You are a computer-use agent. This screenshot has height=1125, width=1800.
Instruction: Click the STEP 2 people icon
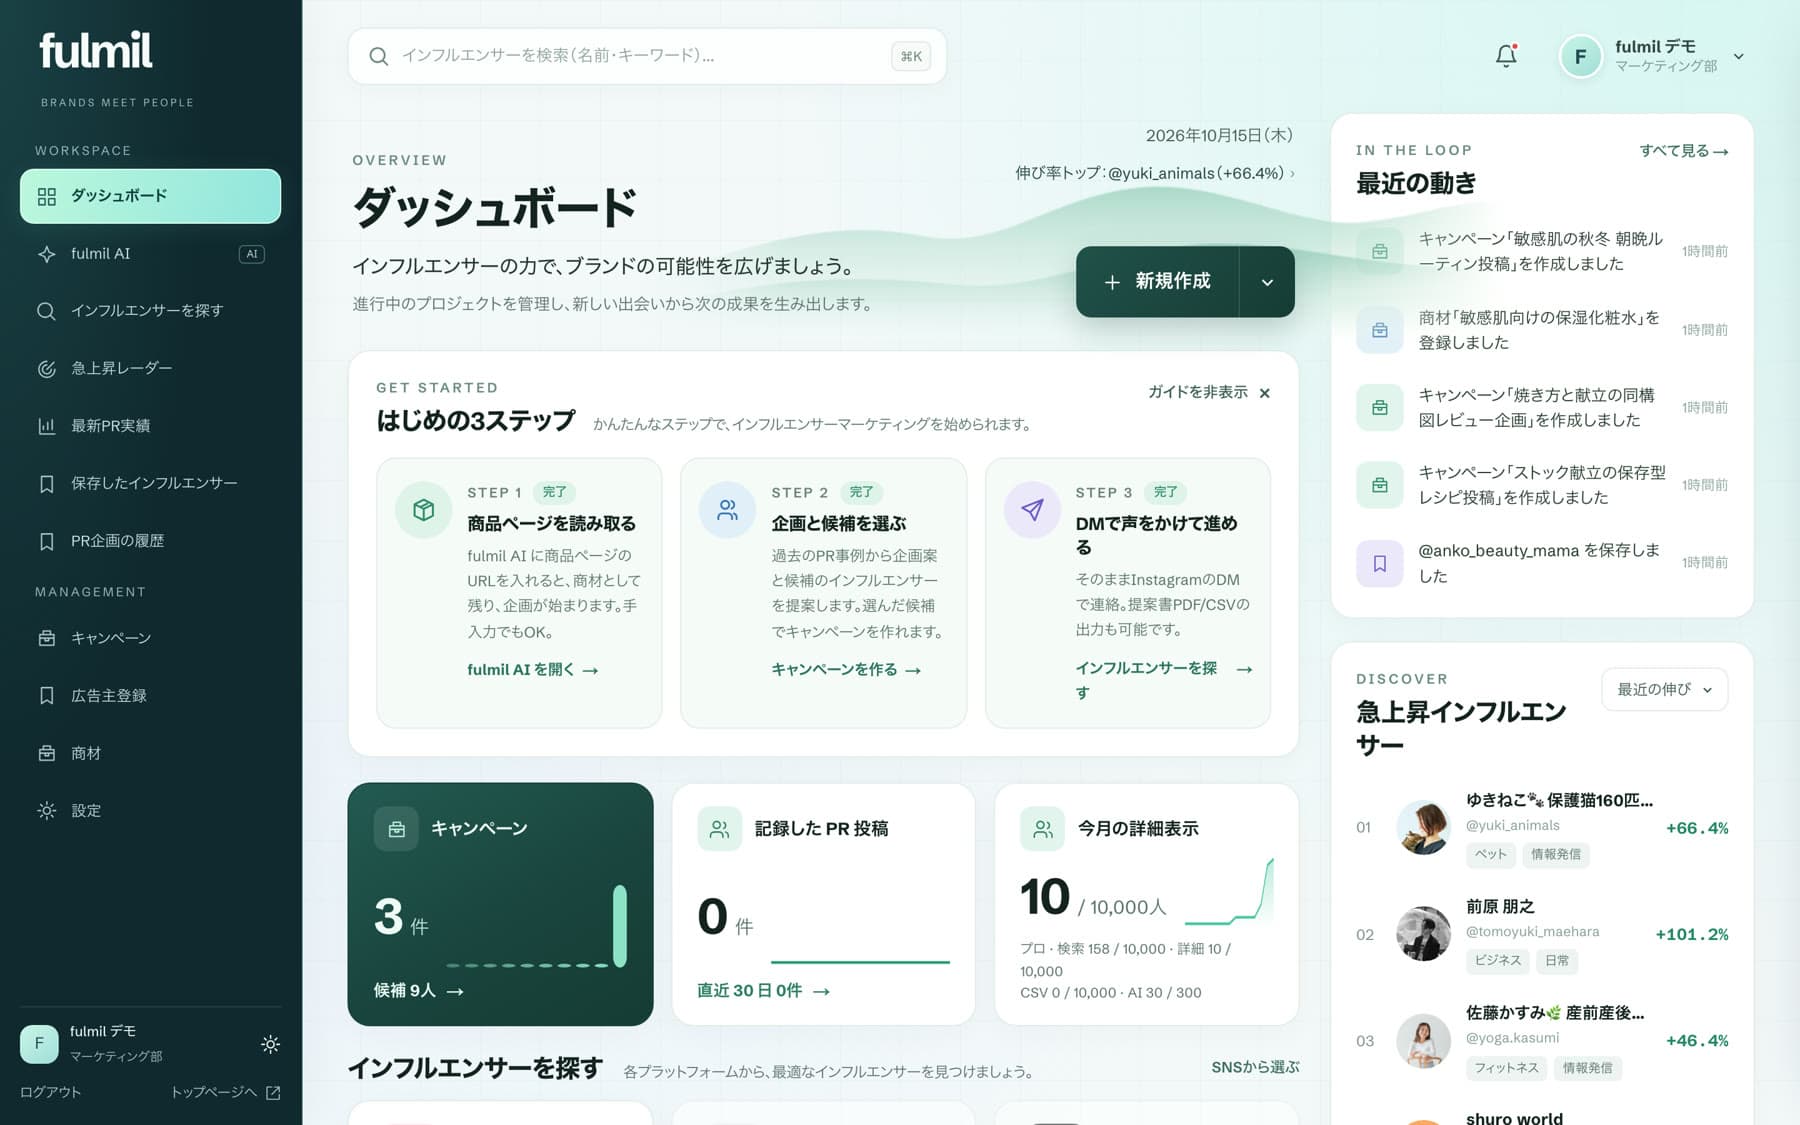(728, 510)
